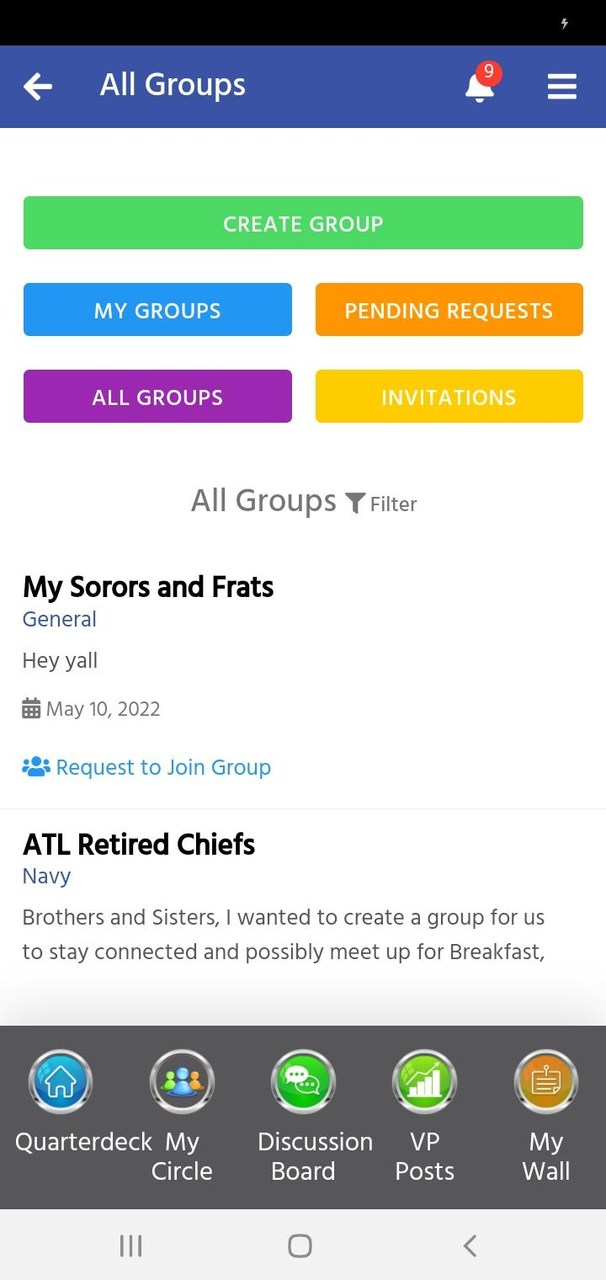Open My Groups

157,310
